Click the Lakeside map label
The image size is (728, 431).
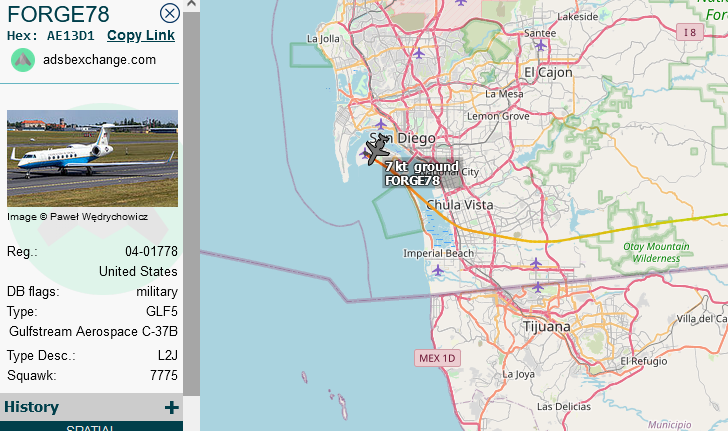[x=578, y=17]
